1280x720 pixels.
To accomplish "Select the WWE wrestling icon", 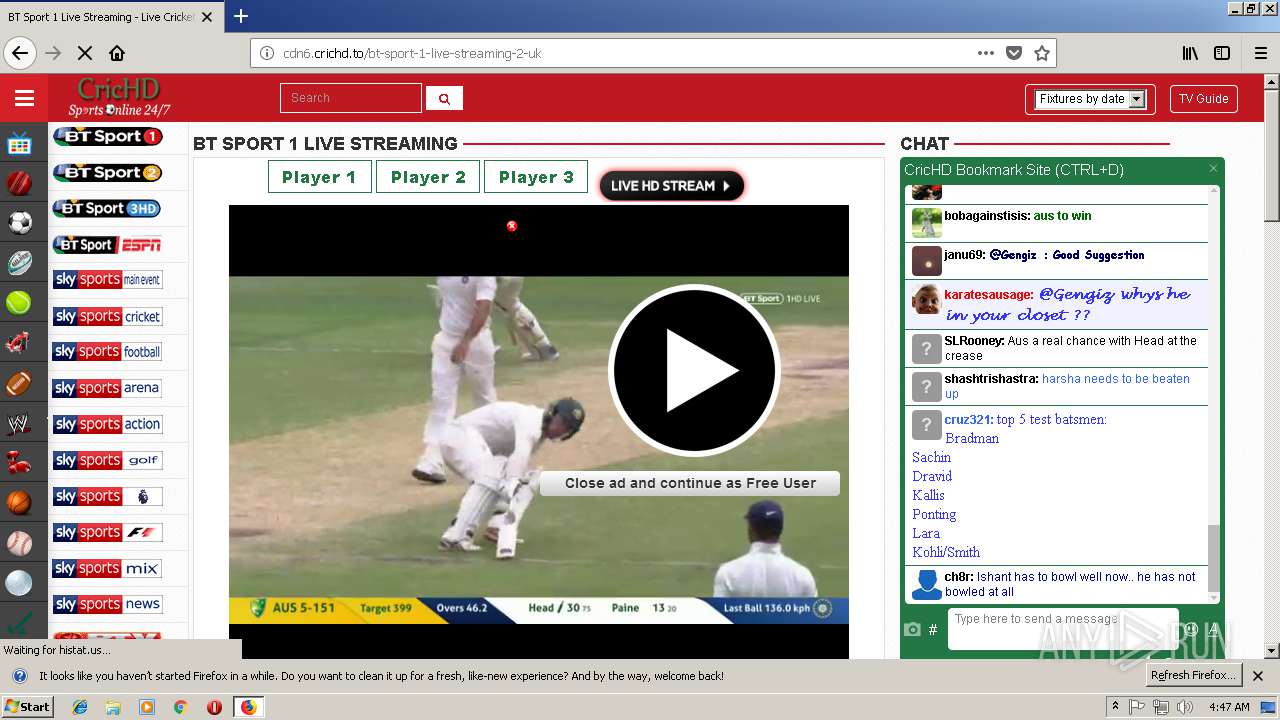I will coord(19,424).
